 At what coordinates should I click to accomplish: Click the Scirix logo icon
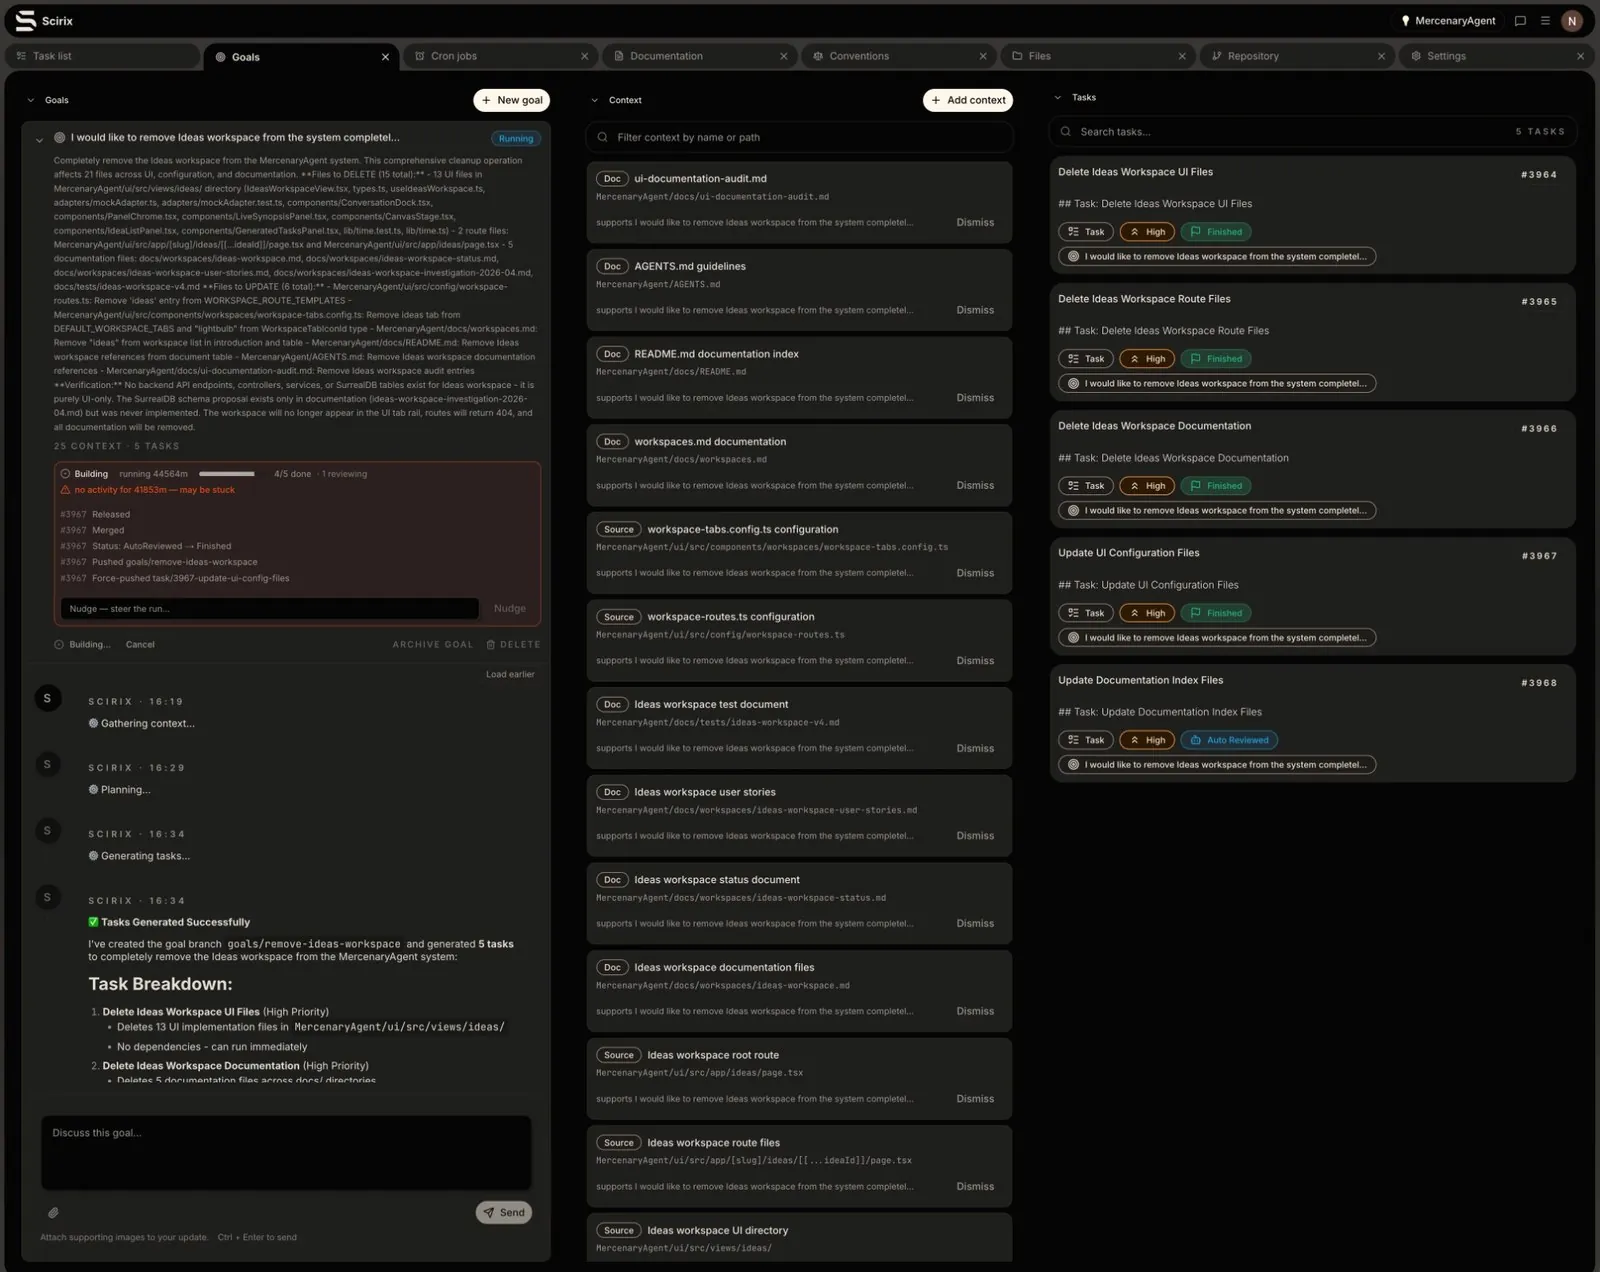25,20
